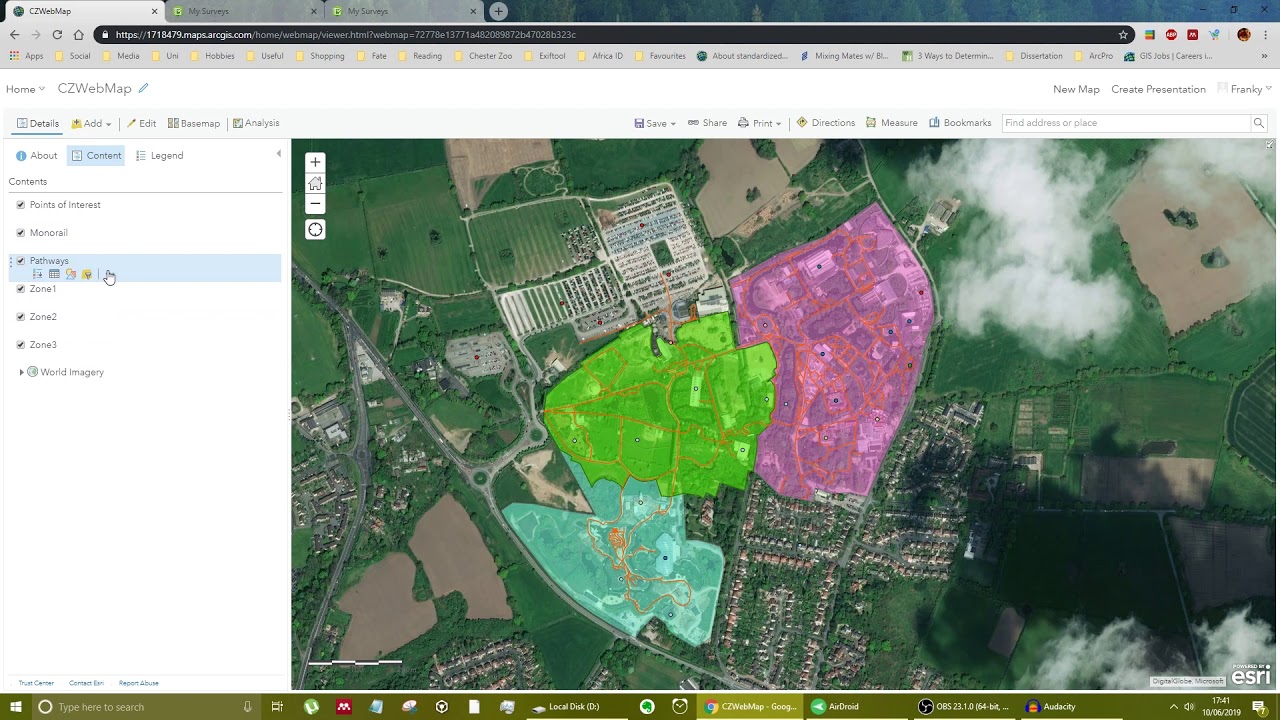The image size is (1280, 720).
Task: Open the AdBlock Plus extension
Action: click(x=1171, y=34)
